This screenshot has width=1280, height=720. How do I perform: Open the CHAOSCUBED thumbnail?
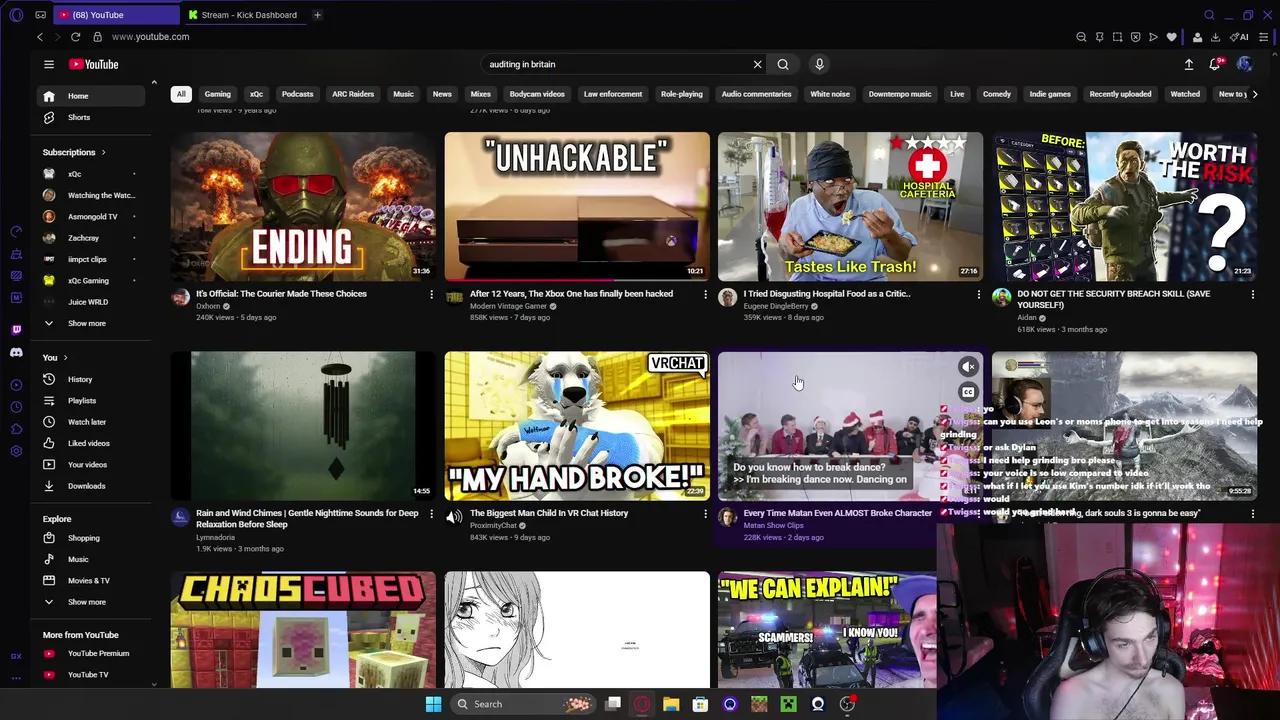point(303,630)
